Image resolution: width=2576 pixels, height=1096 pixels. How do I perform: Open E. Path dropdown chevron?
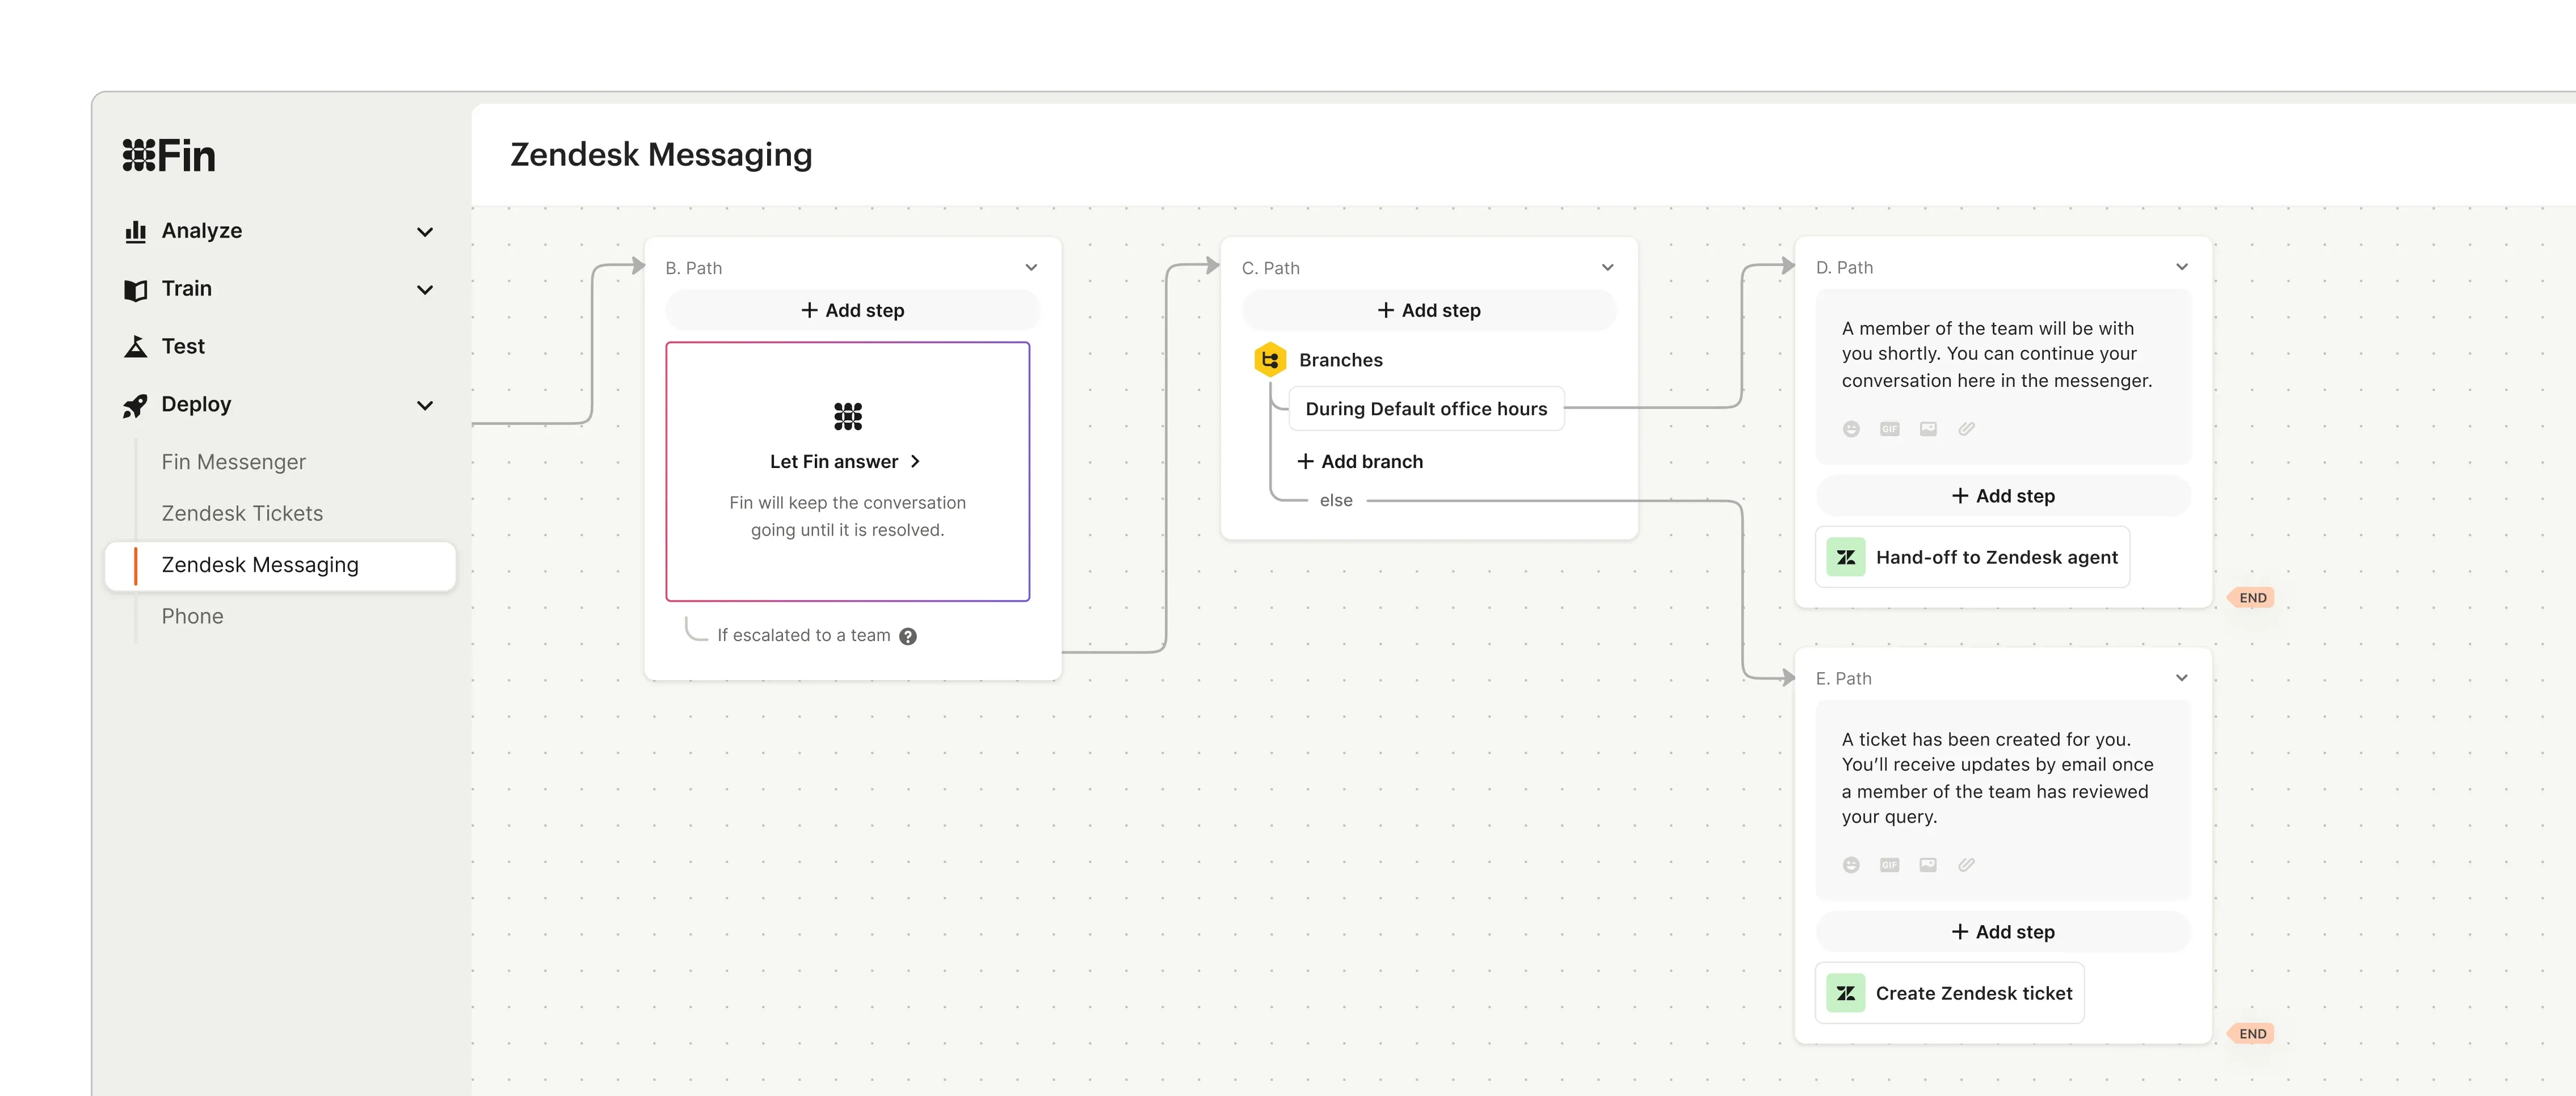pyautogui.click(x=2182, y=678)
